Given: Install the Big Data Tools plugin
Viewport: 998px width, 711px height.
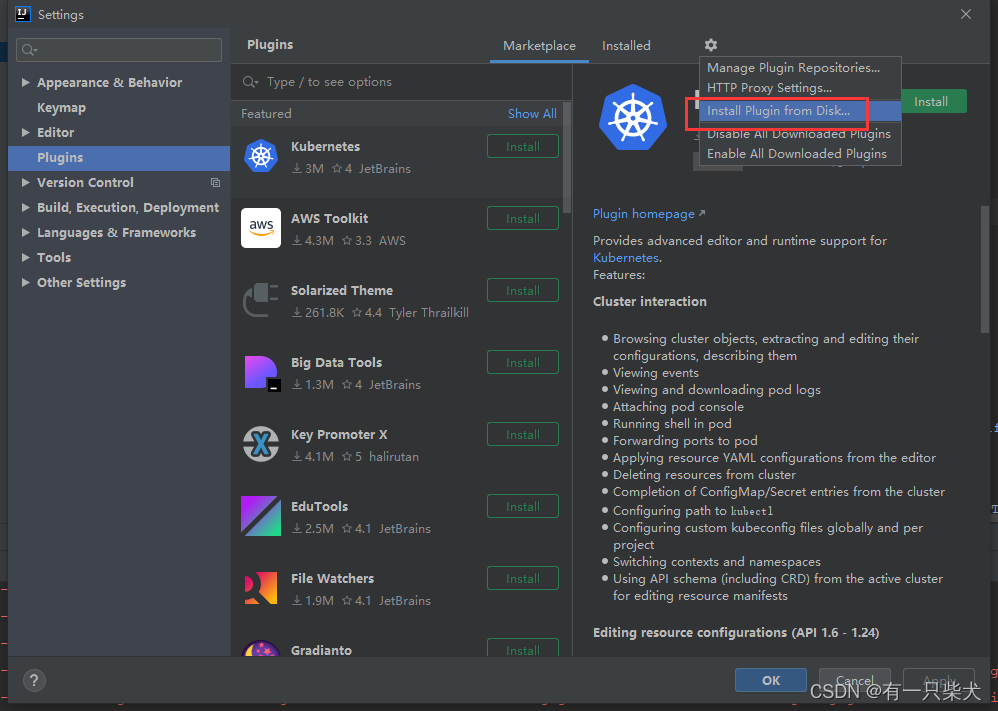Looking at the screenshot, I should [523, 362].
